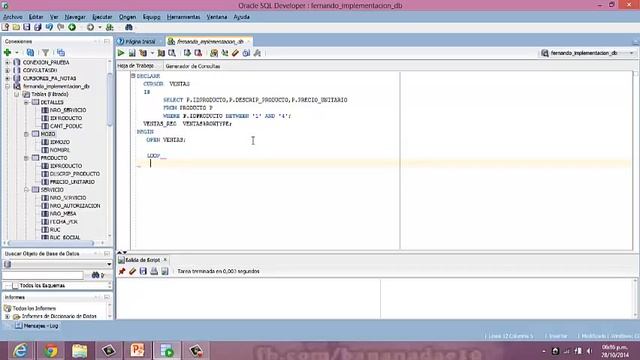Pin the script output with red pin
Screen dimensions: 640x360
[x=122, y=271]
